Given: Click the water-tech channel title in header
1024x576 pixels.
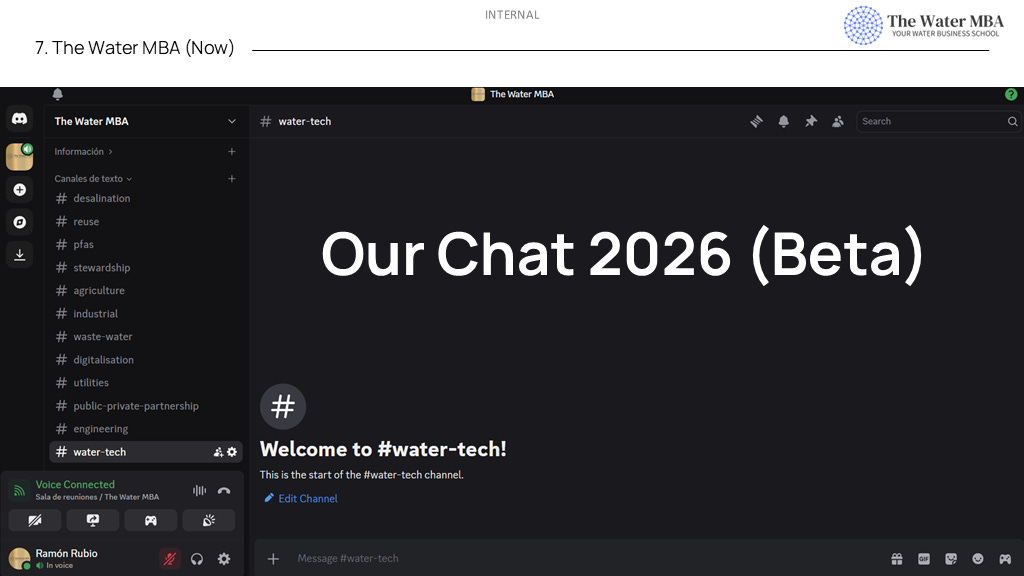Looking at the screenshot, I should pyautogui.click(x=304, y=121).
